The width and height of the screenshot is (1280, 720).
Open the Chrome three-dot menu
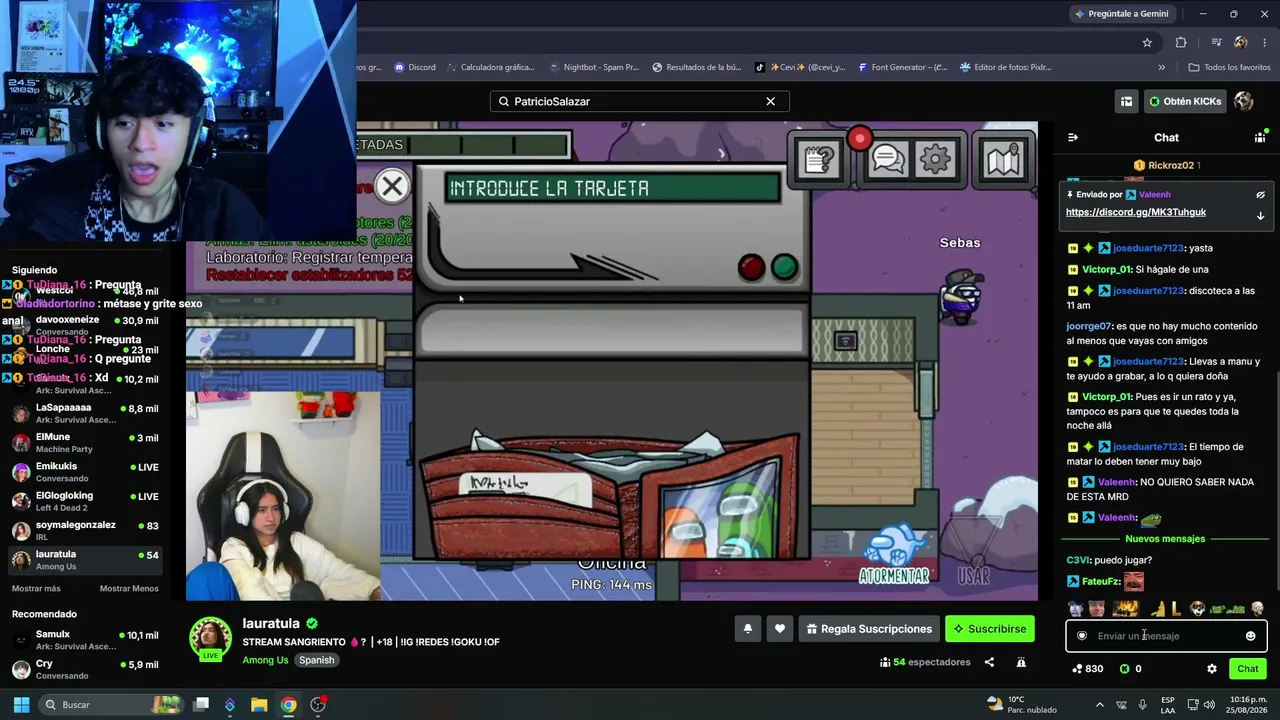pyautogui.click(x=1265, y=43)
